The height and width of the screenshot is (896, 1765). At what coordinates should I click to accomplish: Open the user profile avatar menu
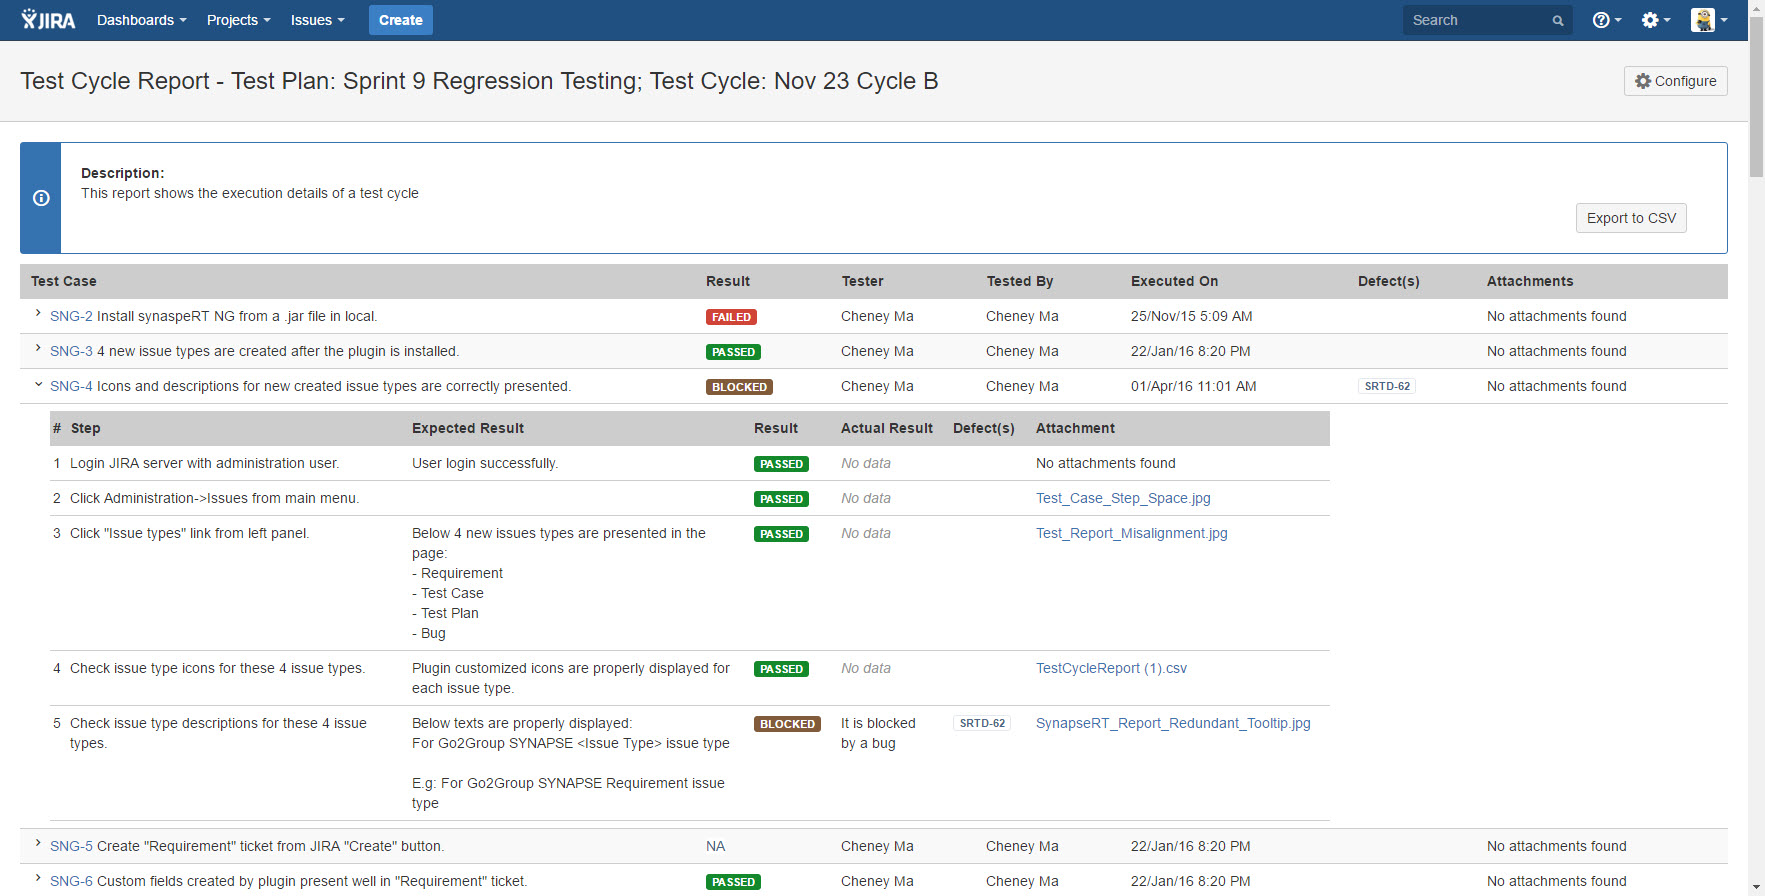click(x=1708, y=20)
